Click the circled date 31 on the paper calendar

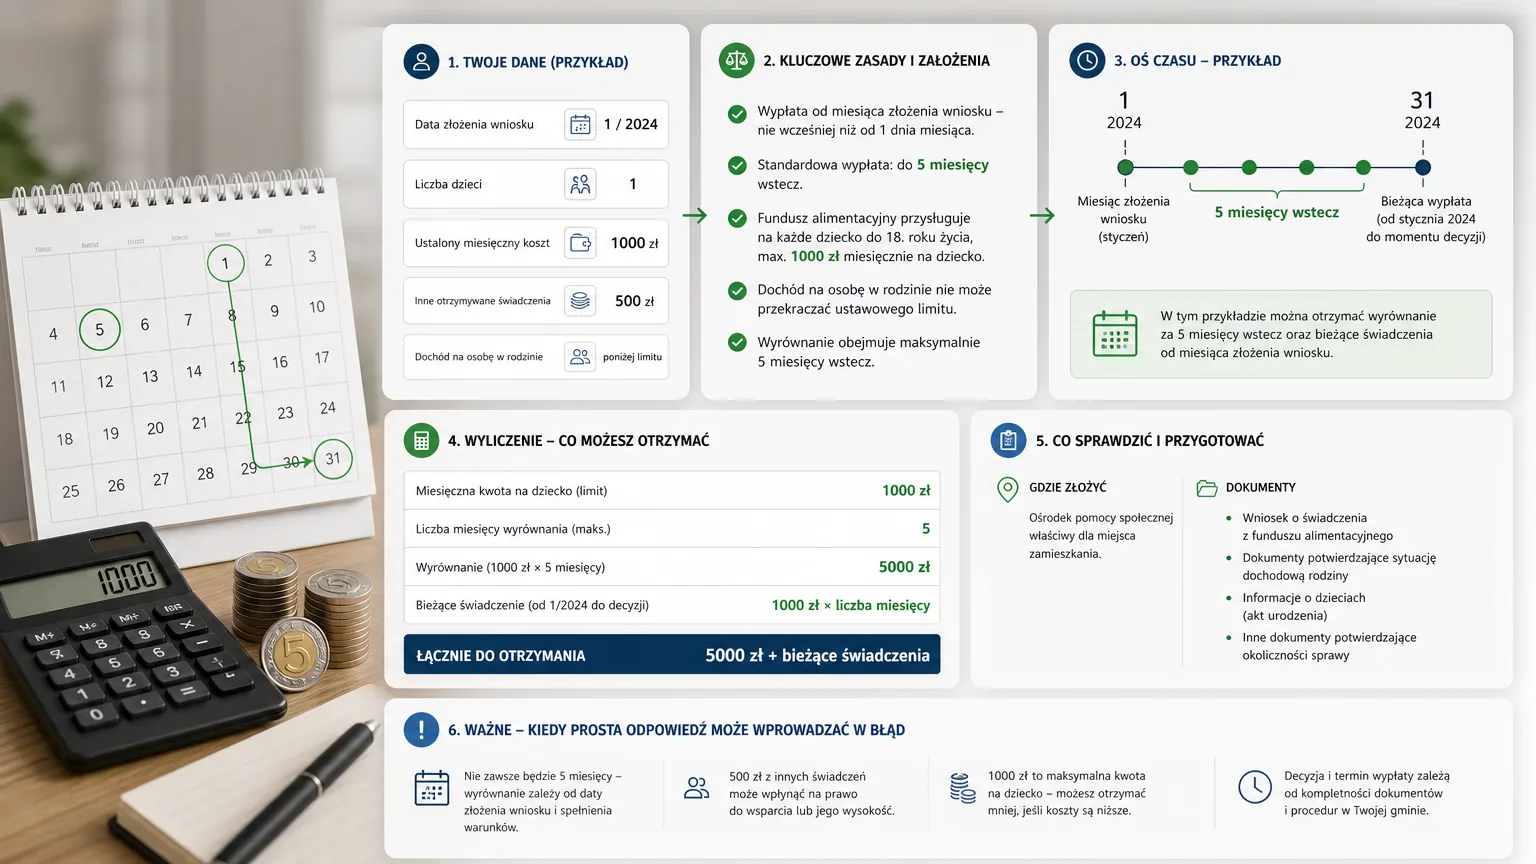pos(332,459)
